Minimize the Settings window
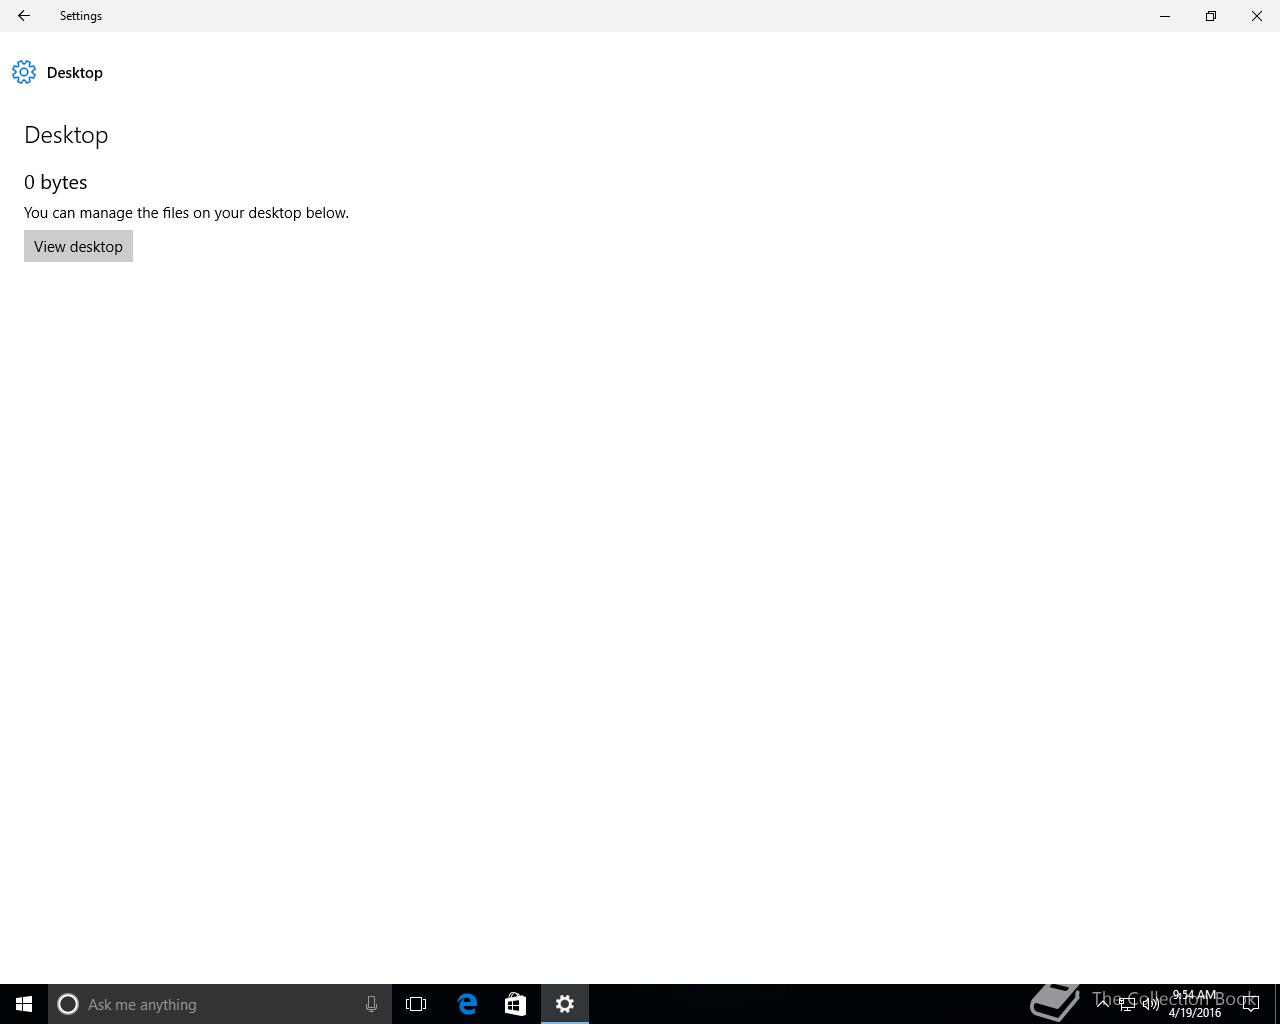Viewport: 1280px width, 1024px height. (1165, 16)
